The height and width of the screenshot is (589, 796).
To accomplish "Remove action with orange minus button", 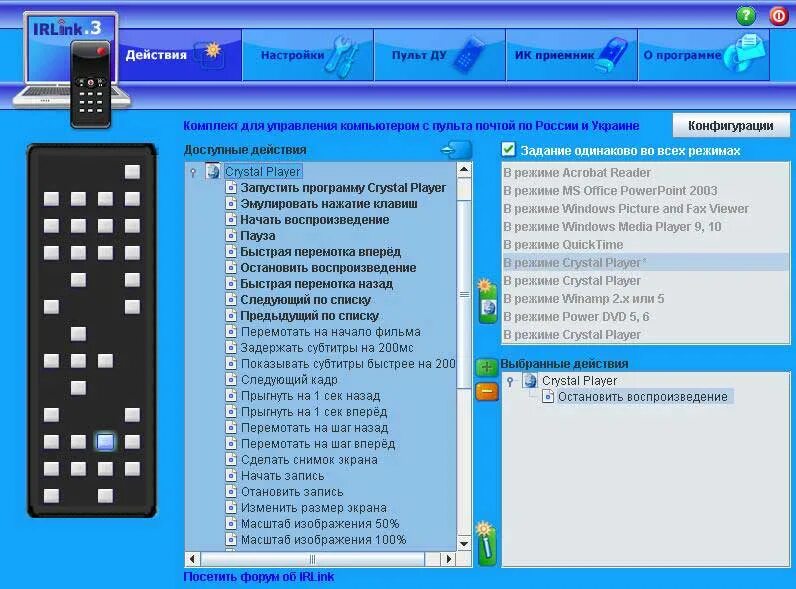I will tap(486, 391).
